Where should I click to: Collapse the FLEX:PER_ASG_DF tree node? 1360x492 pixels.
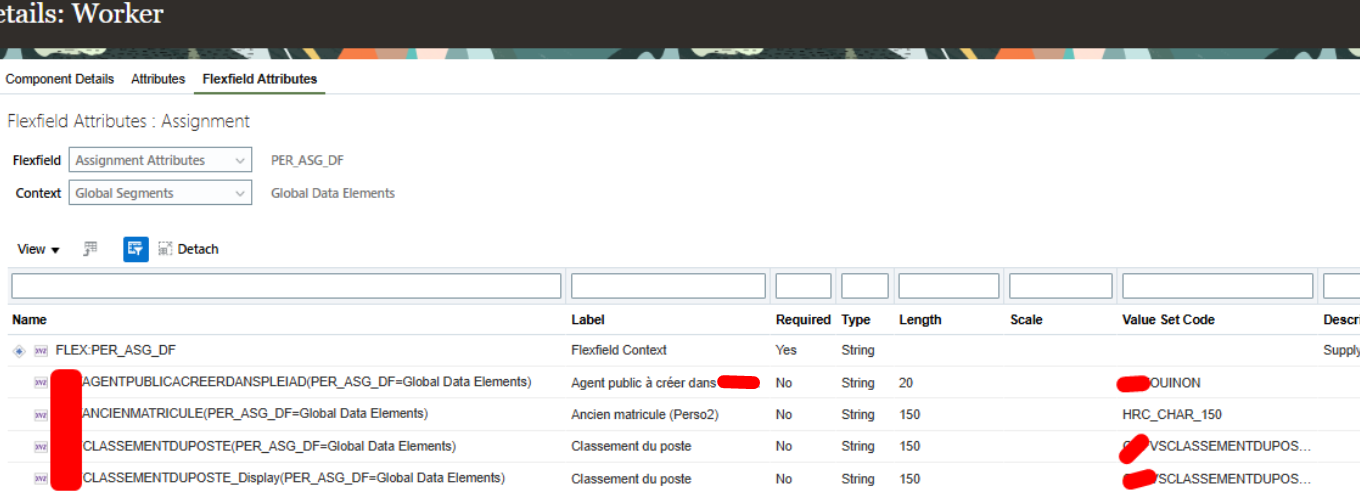click(x=19, y=351)
